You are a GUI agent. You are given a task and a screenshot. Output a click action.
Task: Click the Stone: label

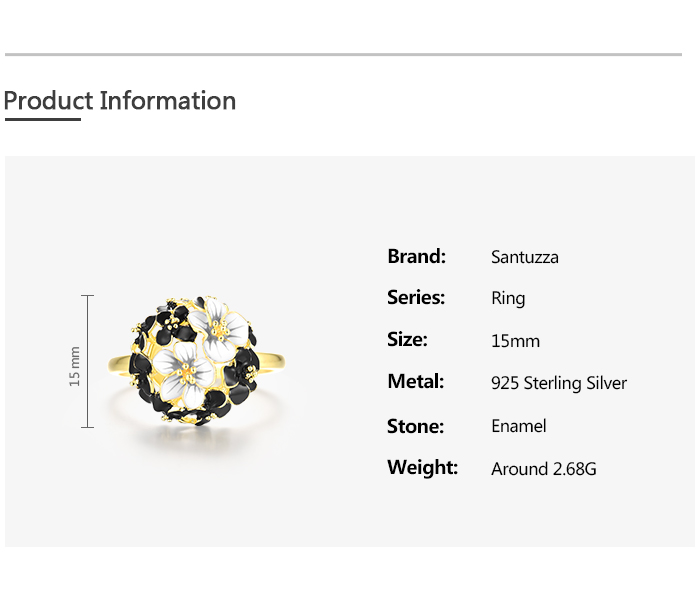point(415,426)
